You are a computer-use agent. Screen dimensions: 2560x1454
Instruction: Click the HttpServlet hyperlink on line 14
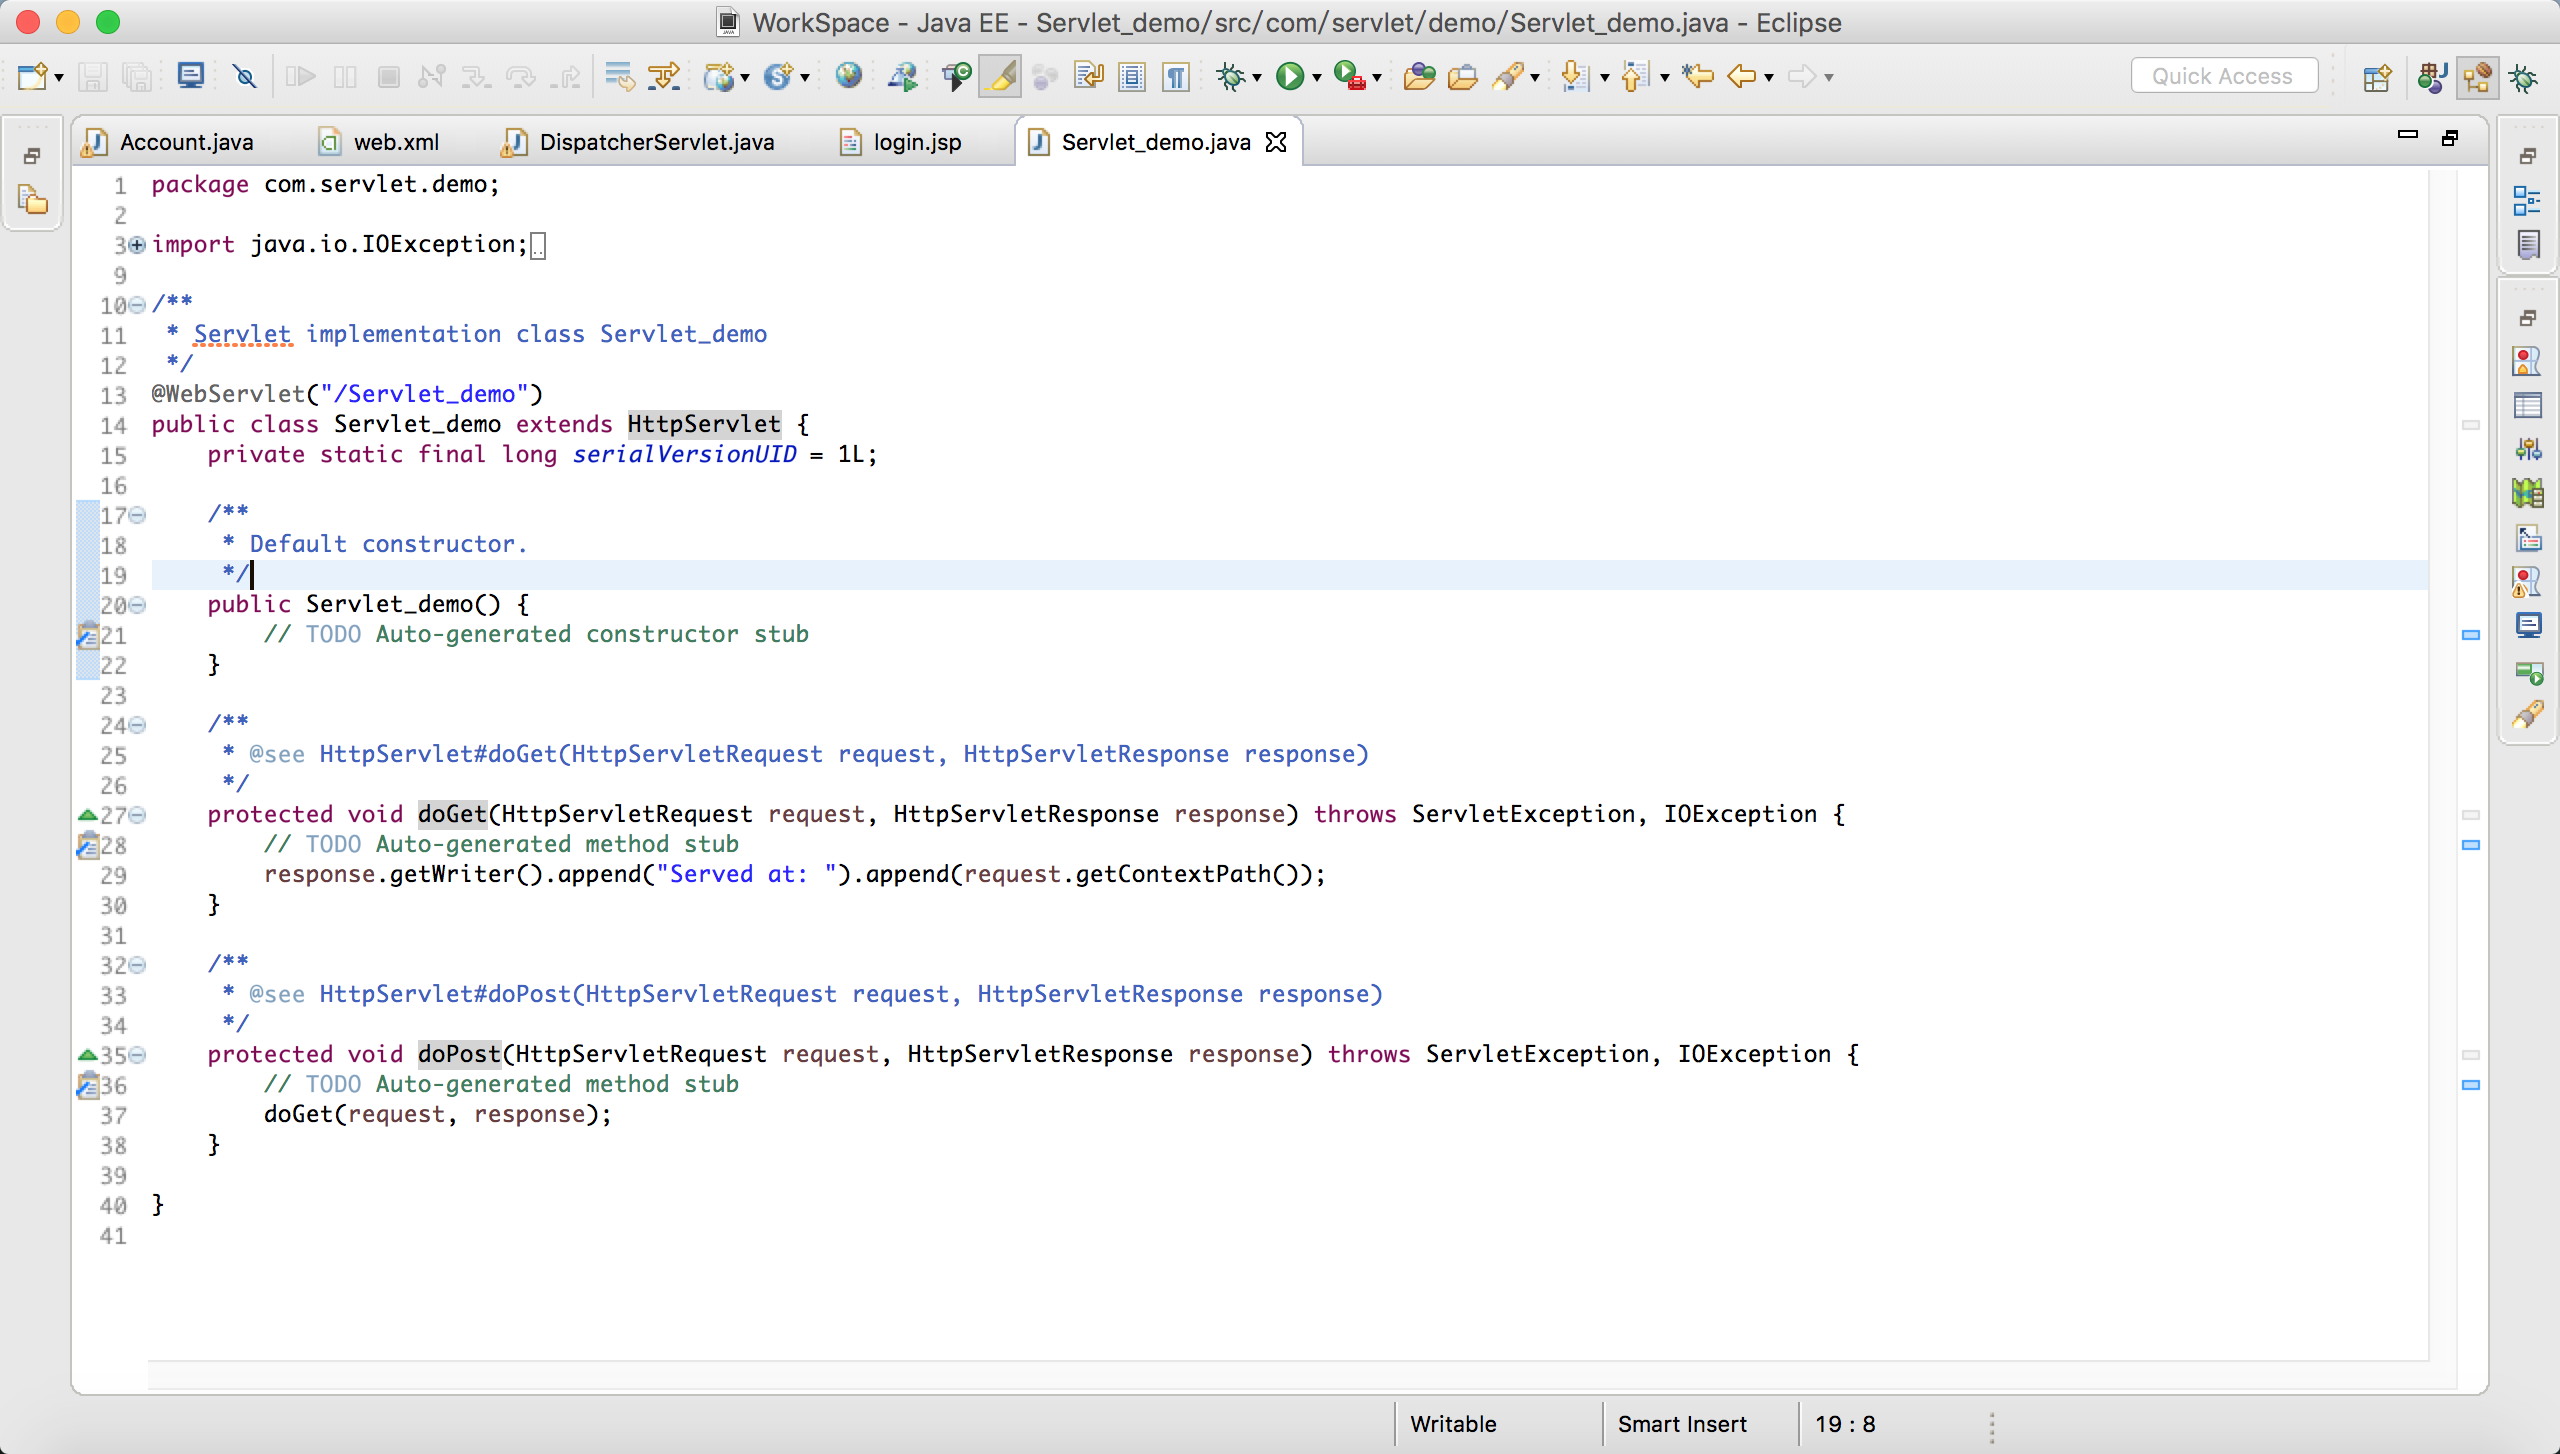[703, 424]
